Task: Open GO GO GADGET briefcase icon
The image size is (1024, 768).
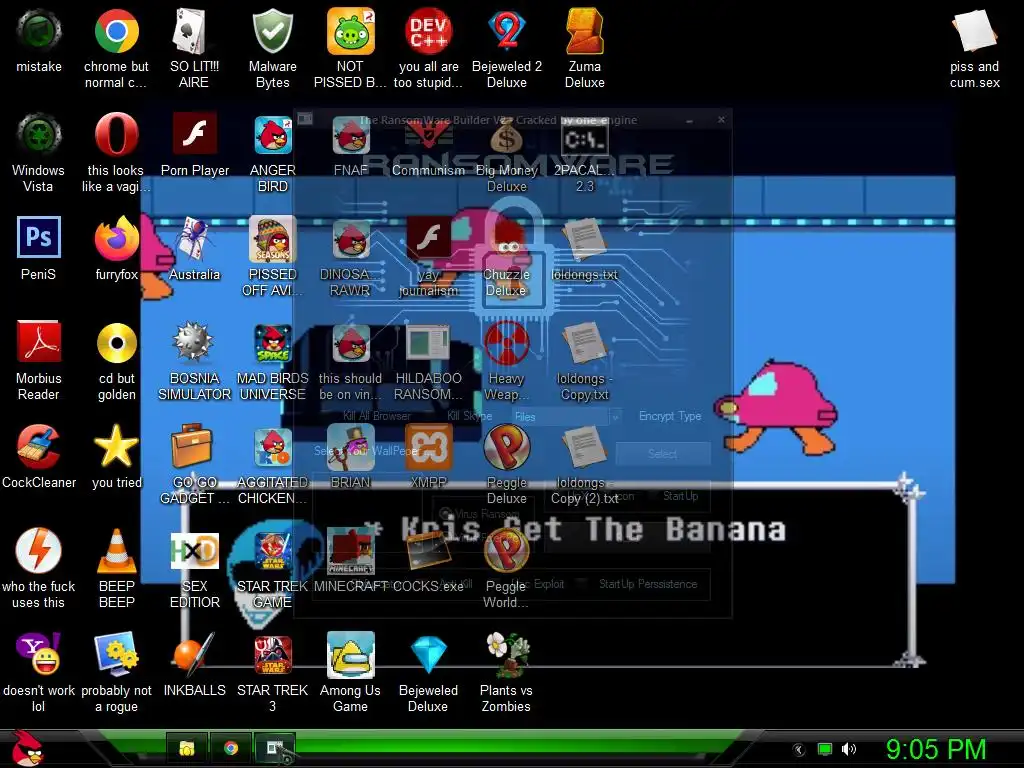Action: tap(191, 447)
